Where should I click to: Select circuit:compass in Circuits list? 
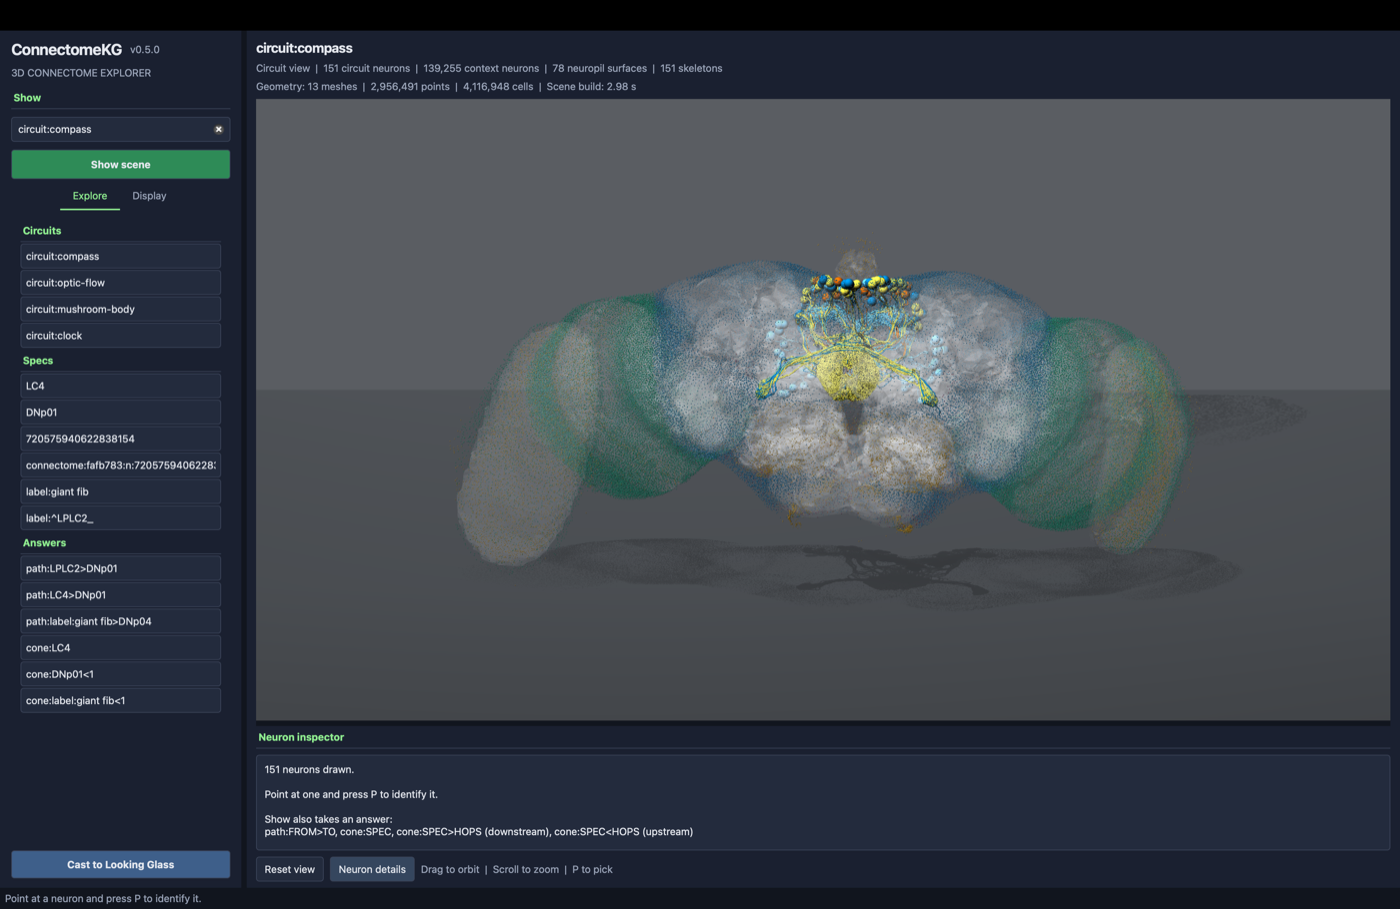tap(120, 256)
